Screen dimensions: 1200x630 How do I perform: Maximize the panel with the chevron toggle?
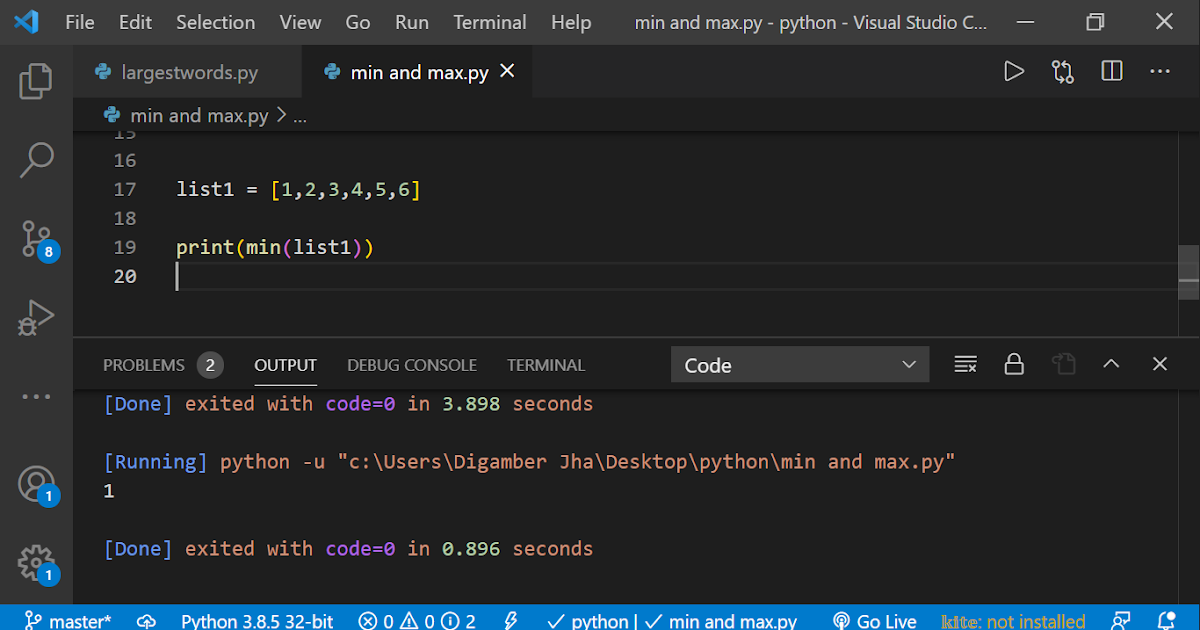click(x=1111, y=364)
